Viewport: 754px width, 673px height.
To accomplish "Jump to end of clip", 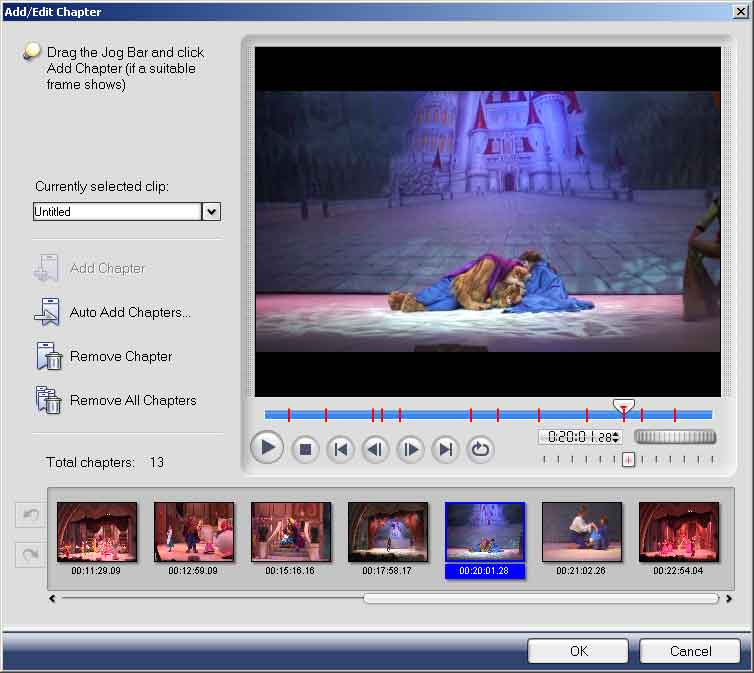I will coord(445,449).
